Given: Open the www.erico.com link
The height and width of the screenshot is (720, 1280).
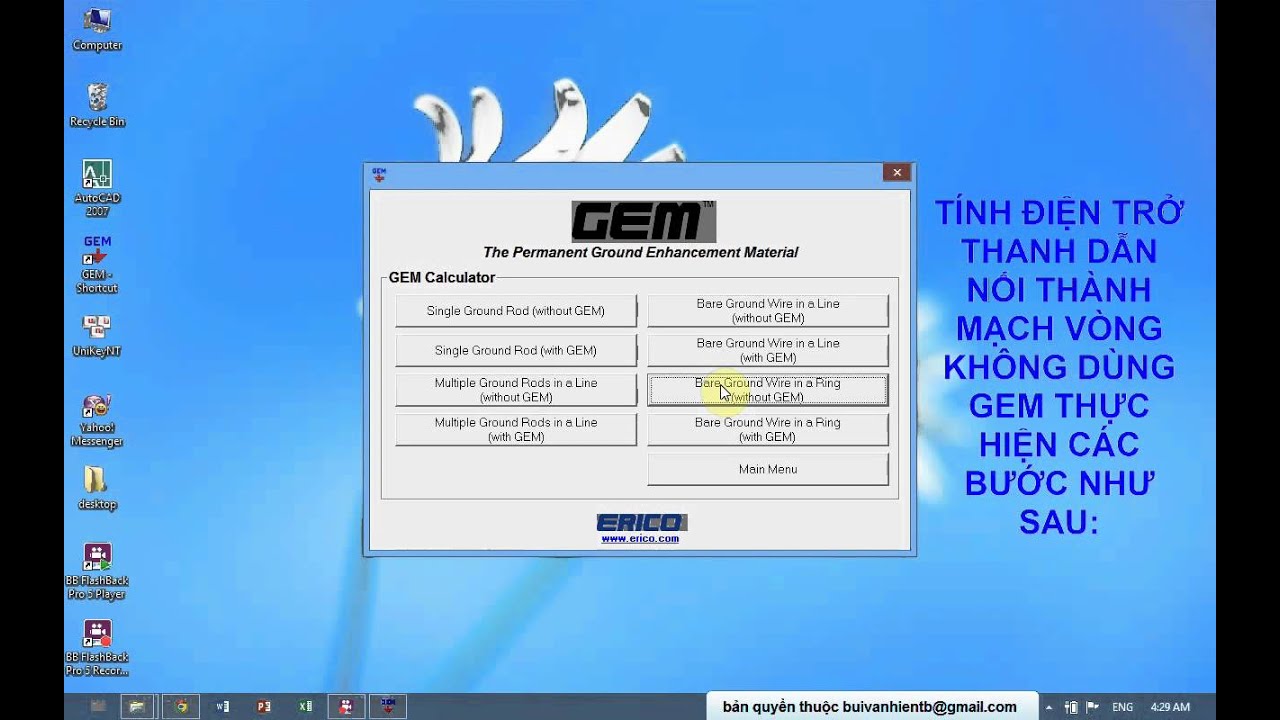Looking at the screenshot, I should [x=640, y=539].
